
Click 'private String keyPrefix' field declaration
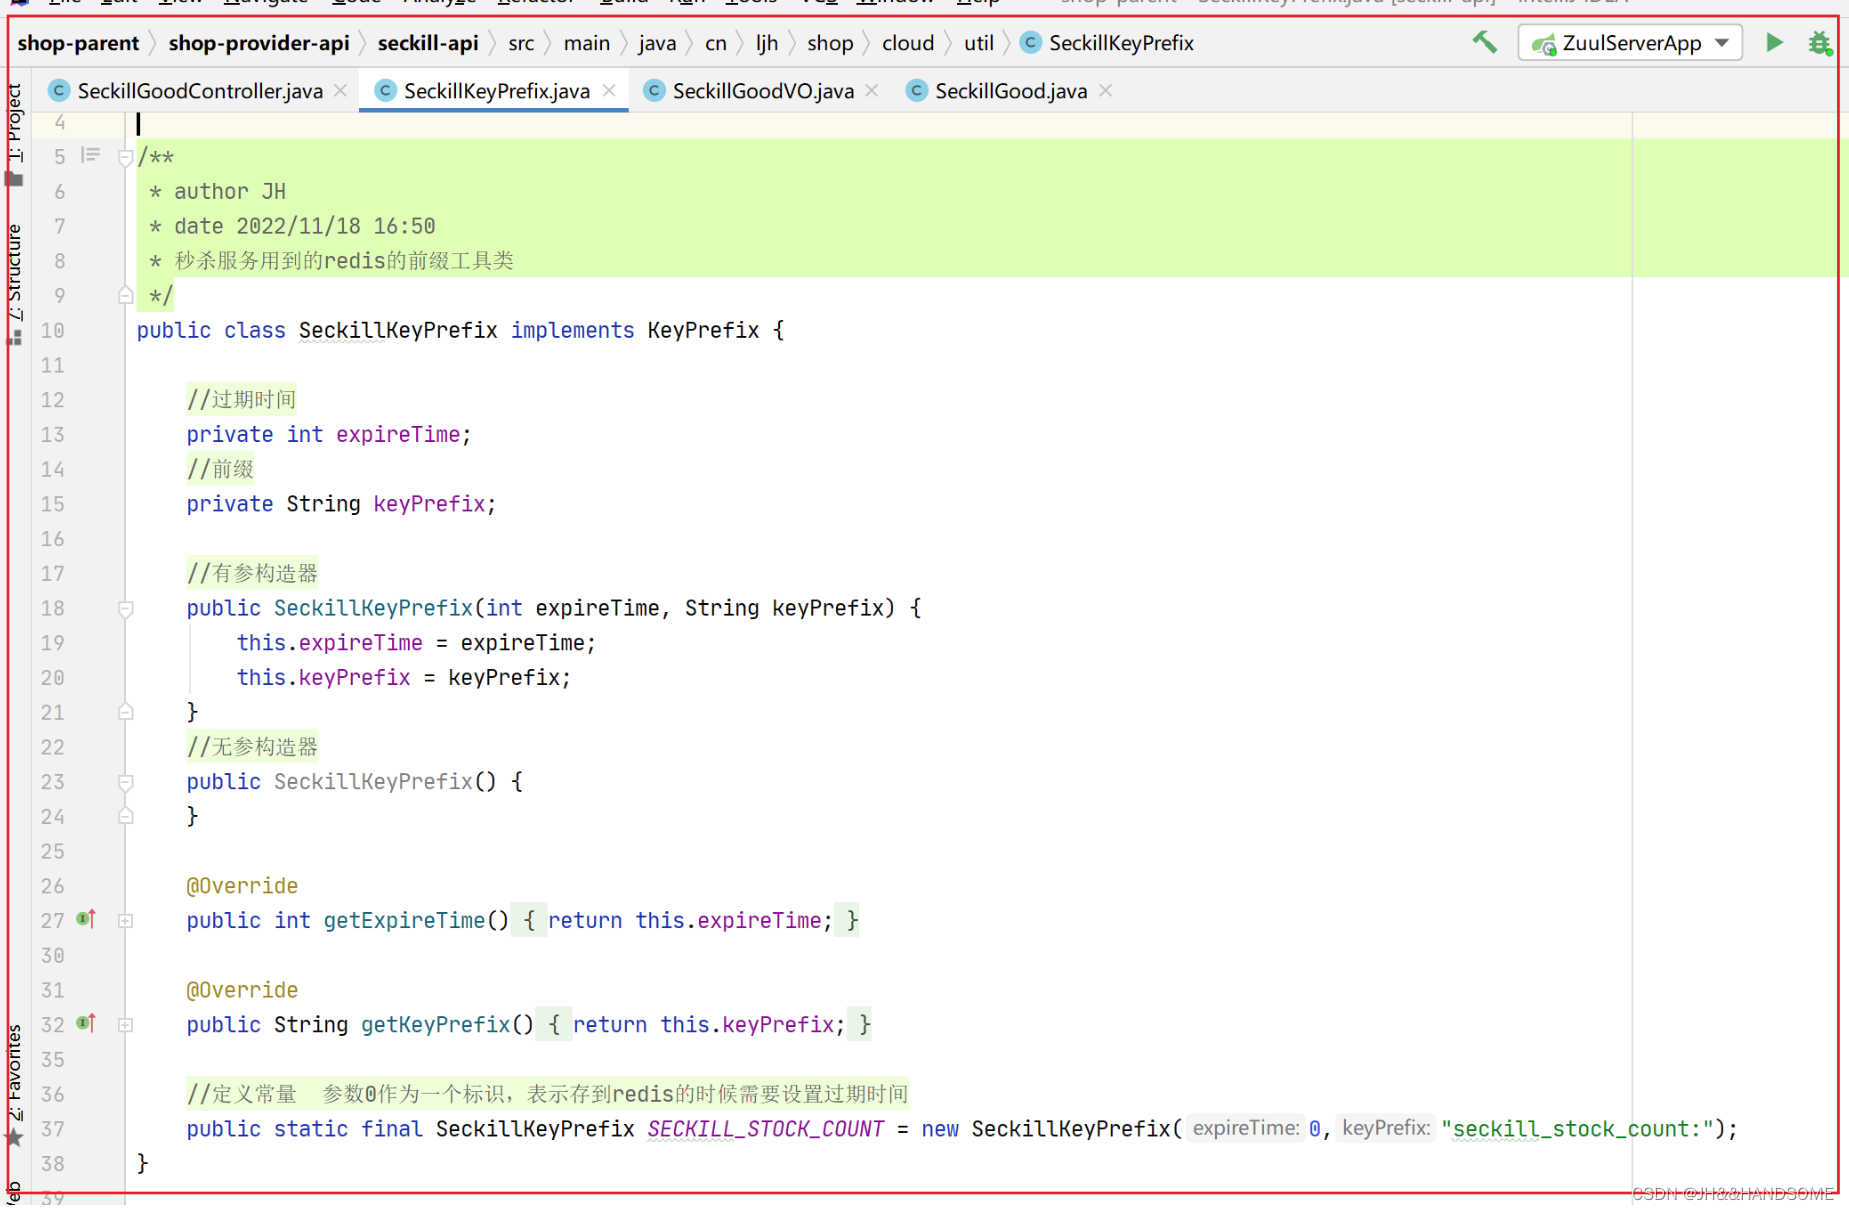pyautogui.click(x=341, y=504)
